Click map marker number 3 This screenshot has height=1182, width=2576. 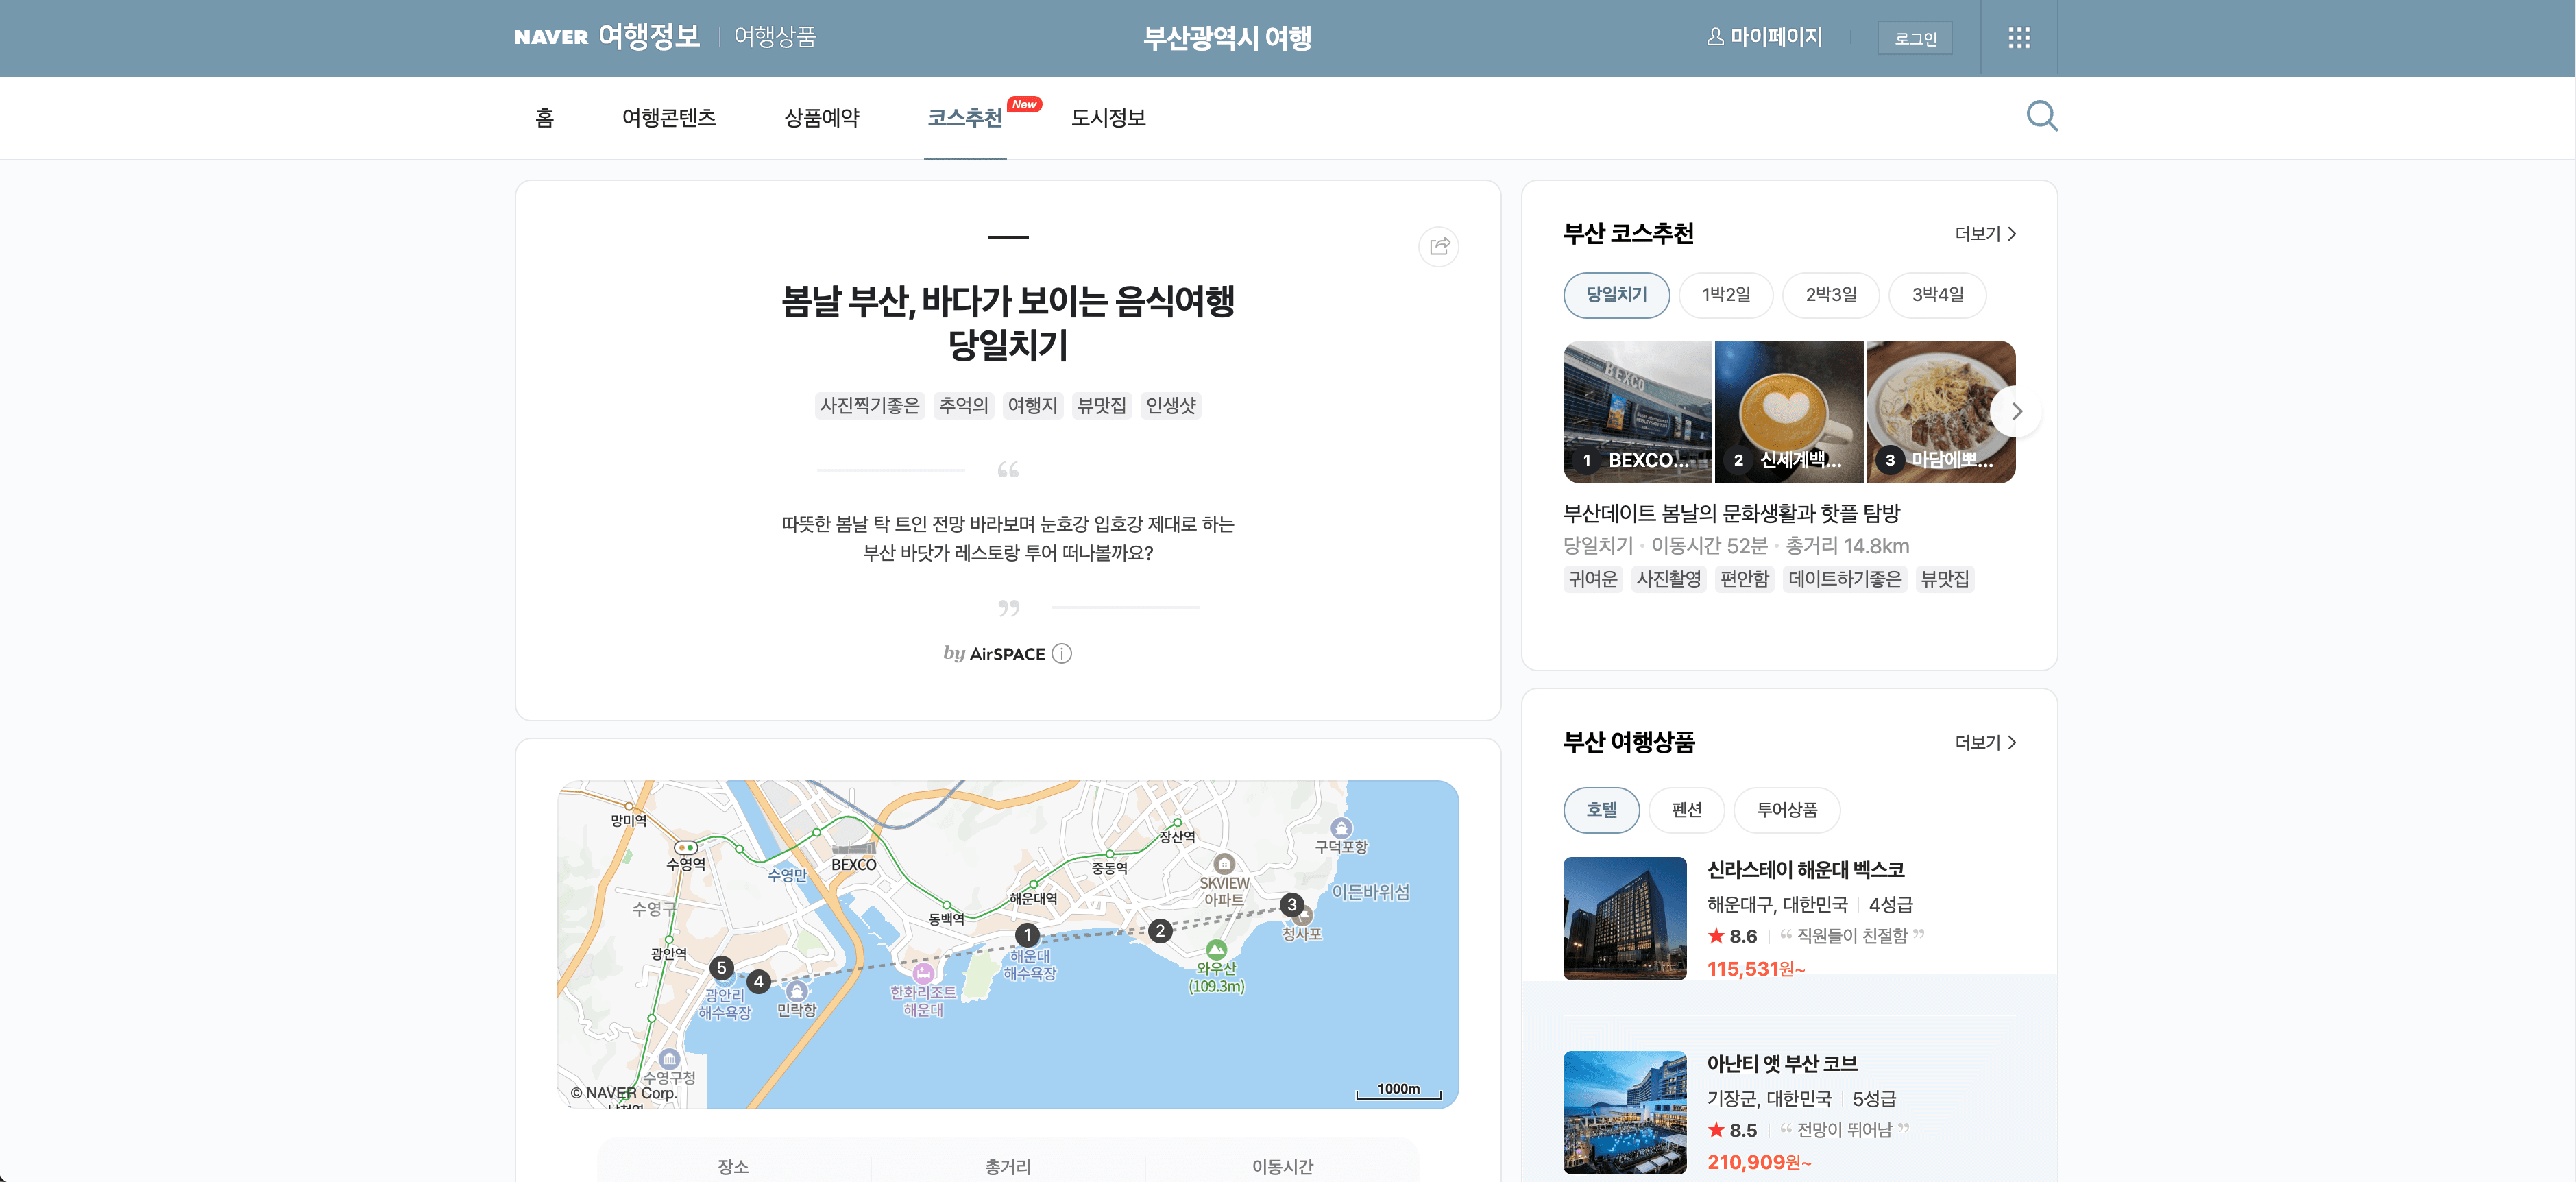tap(1291, 904)
